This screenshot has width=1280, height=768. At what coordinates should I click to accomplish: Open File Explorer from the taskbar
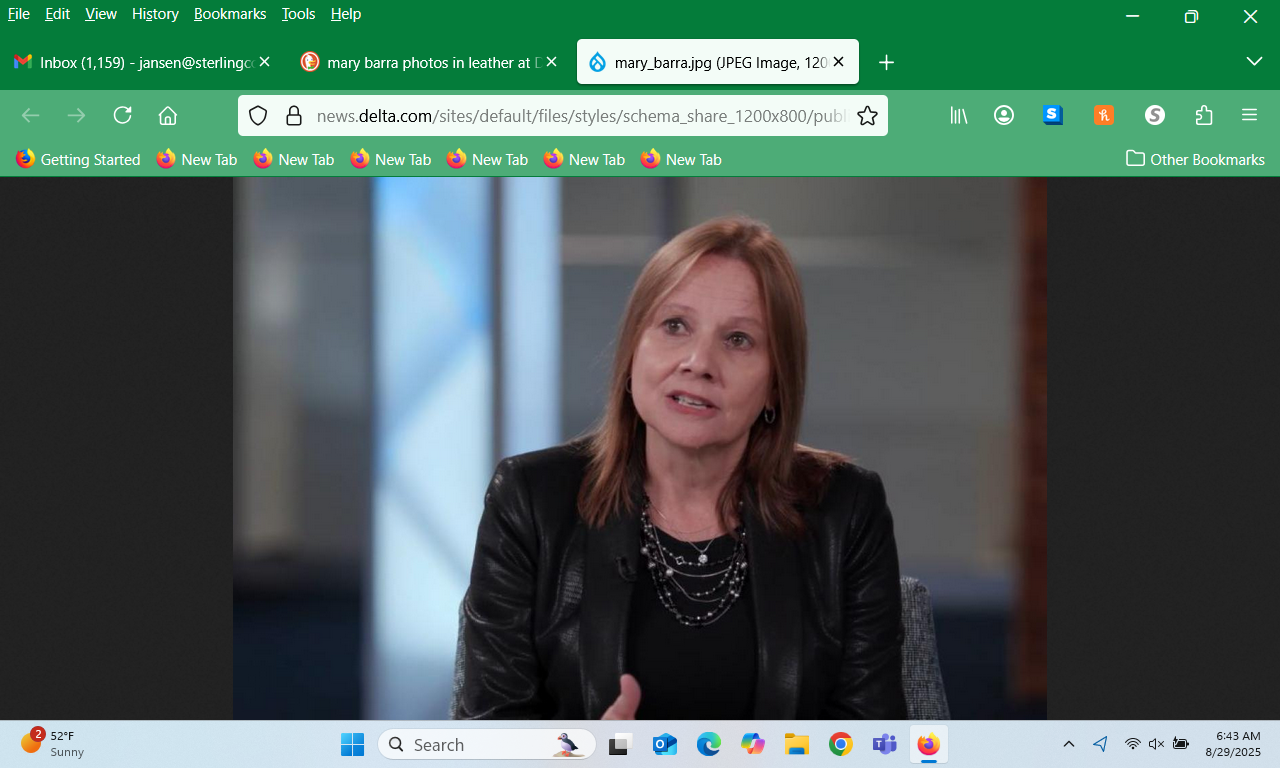(x=797, y=744)
